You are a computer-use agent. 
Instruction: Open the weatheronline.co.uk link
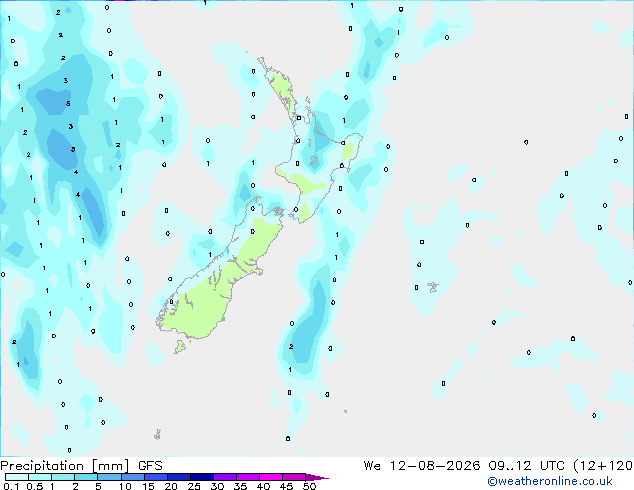click(550, 481)
